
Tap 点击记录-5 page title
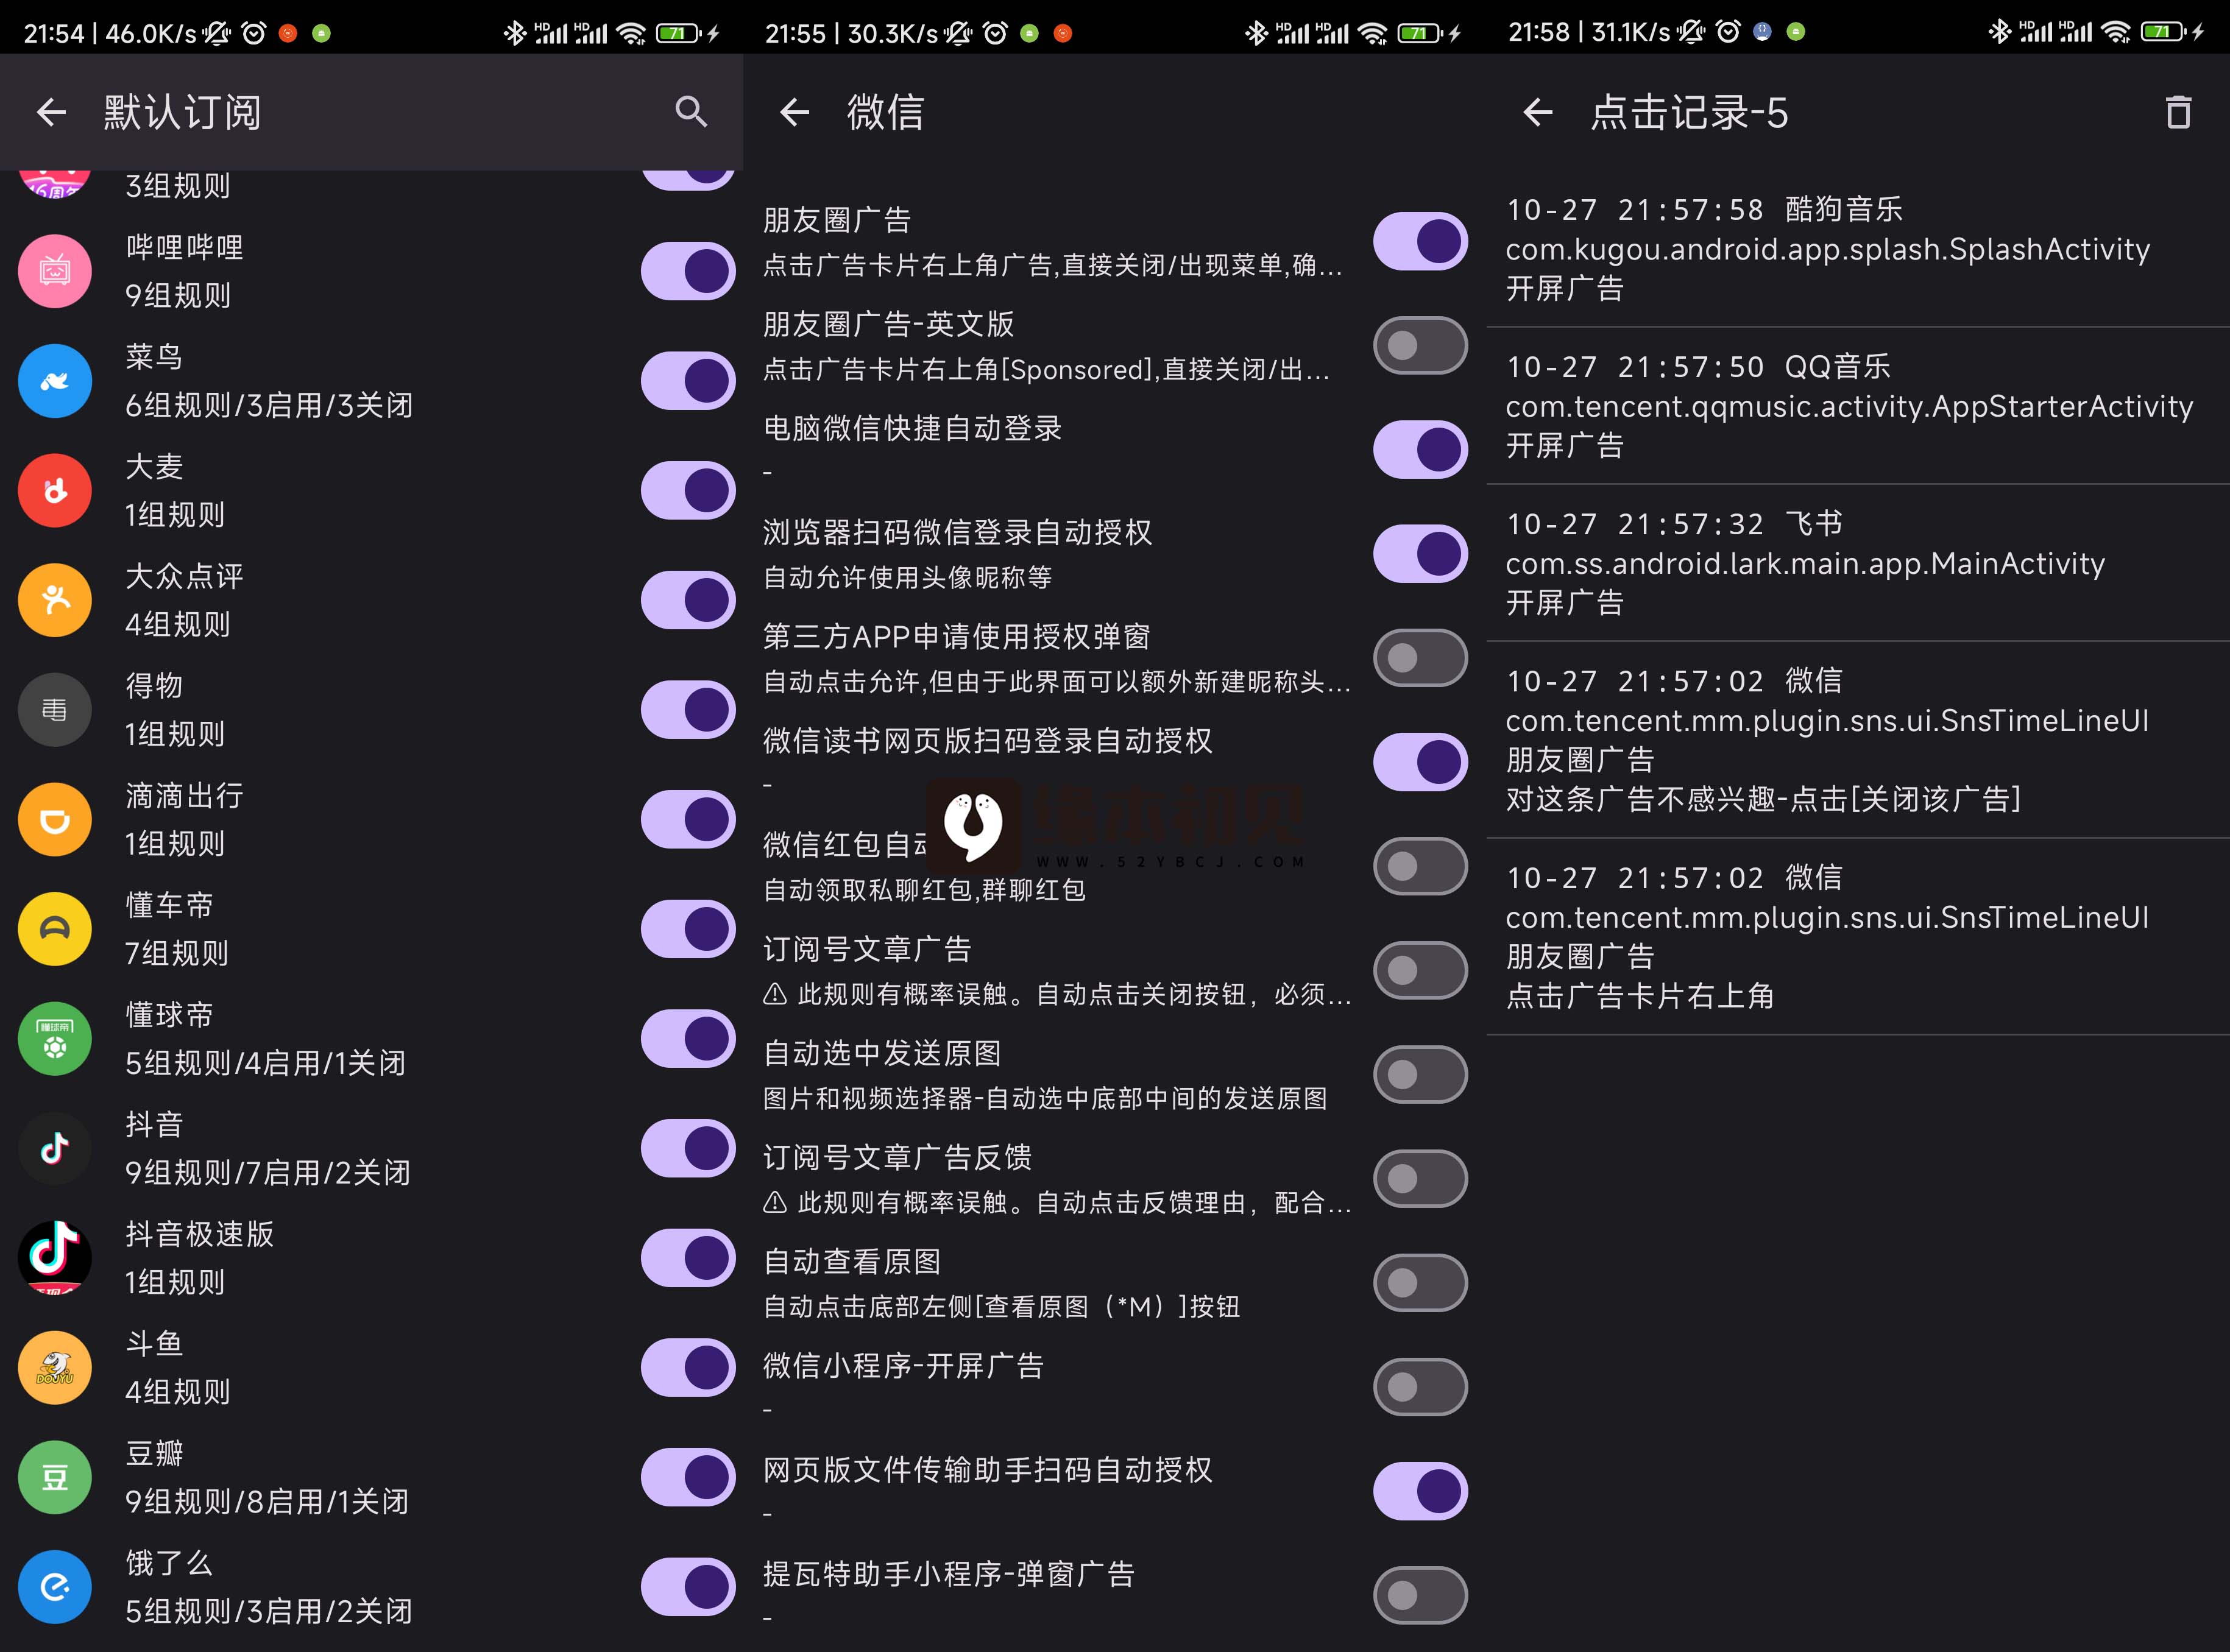coord(1690,112)
